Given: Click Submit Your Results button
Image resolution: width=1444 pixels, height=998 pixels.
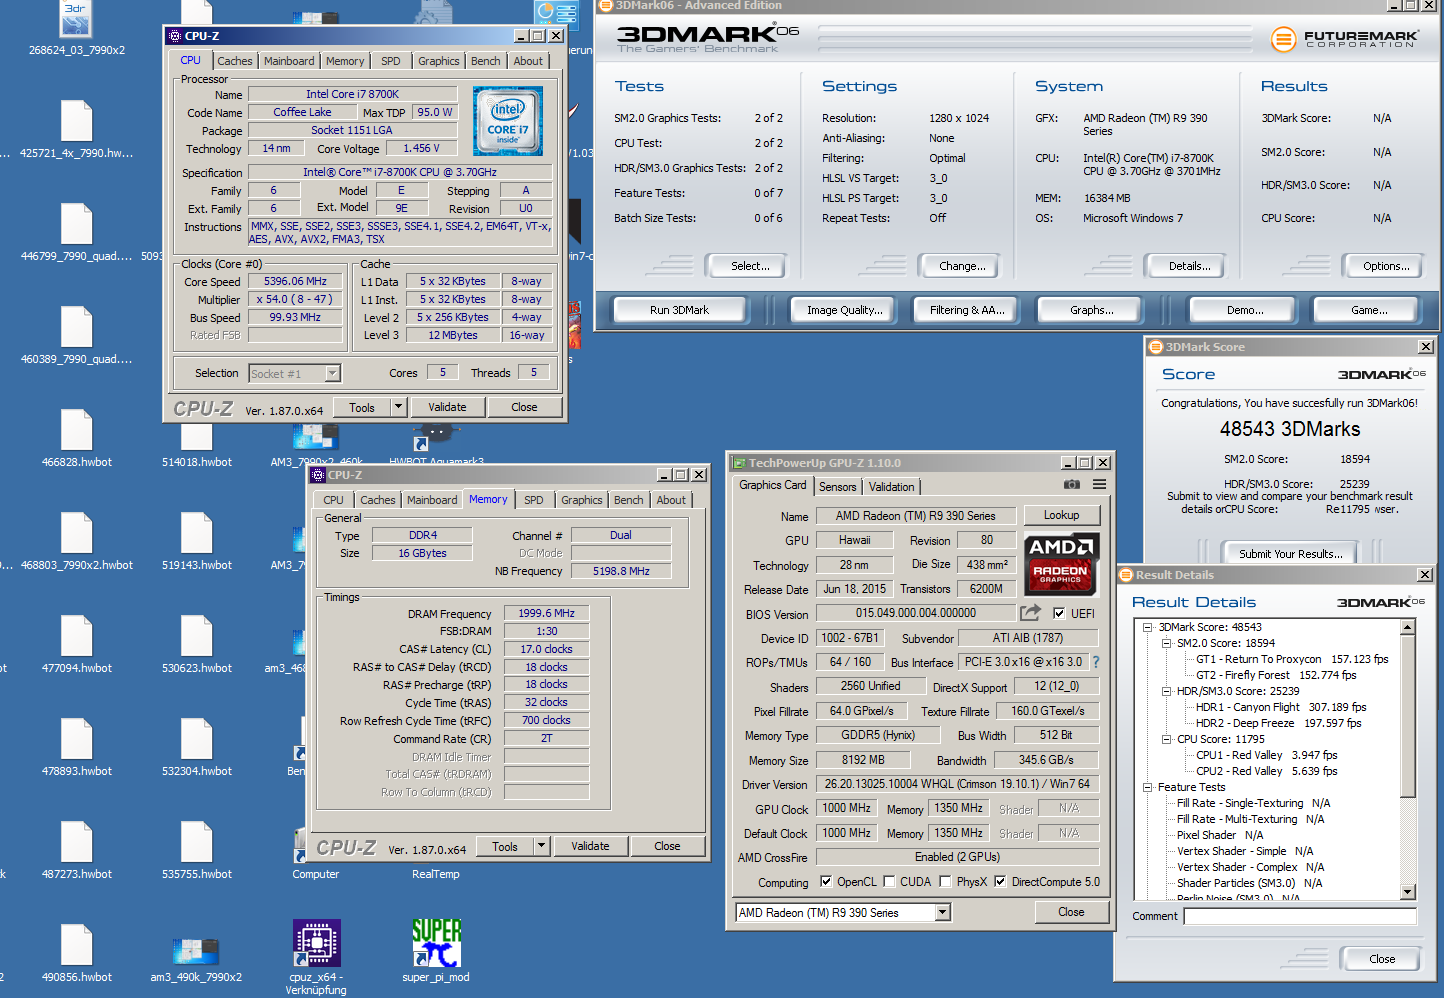Looking at the screenshot, I should (1290, 554).
